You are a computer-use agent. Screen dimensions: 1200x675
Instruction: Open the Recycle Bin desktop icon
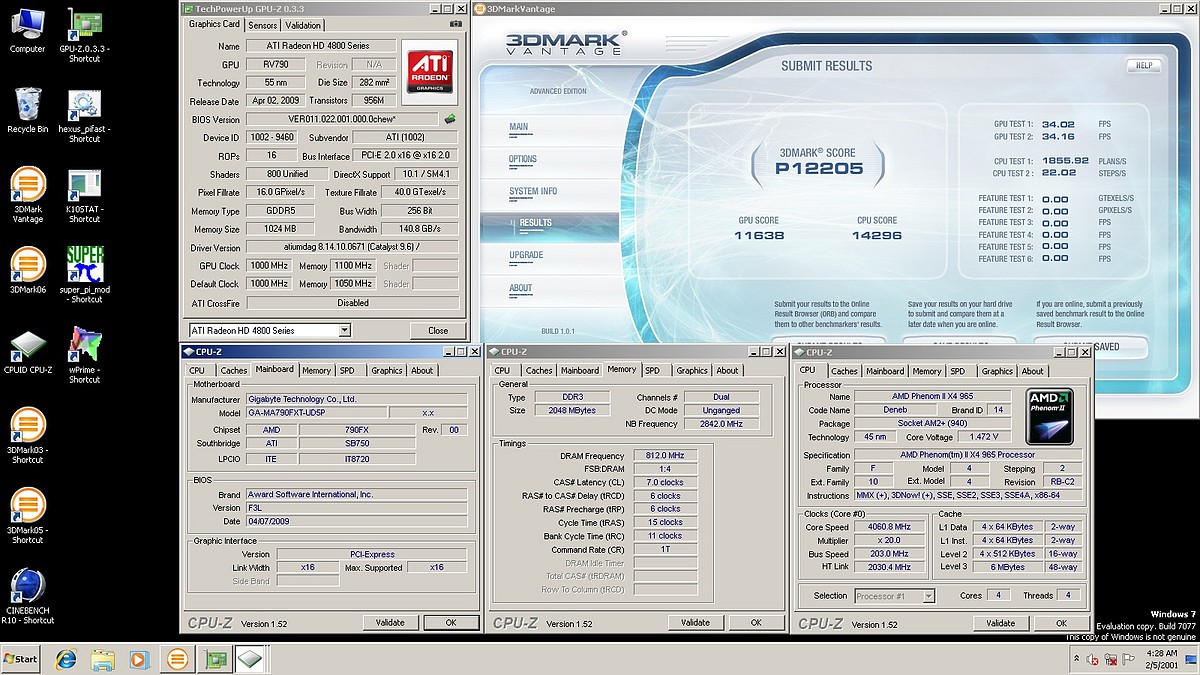click(x=27, y=104)
